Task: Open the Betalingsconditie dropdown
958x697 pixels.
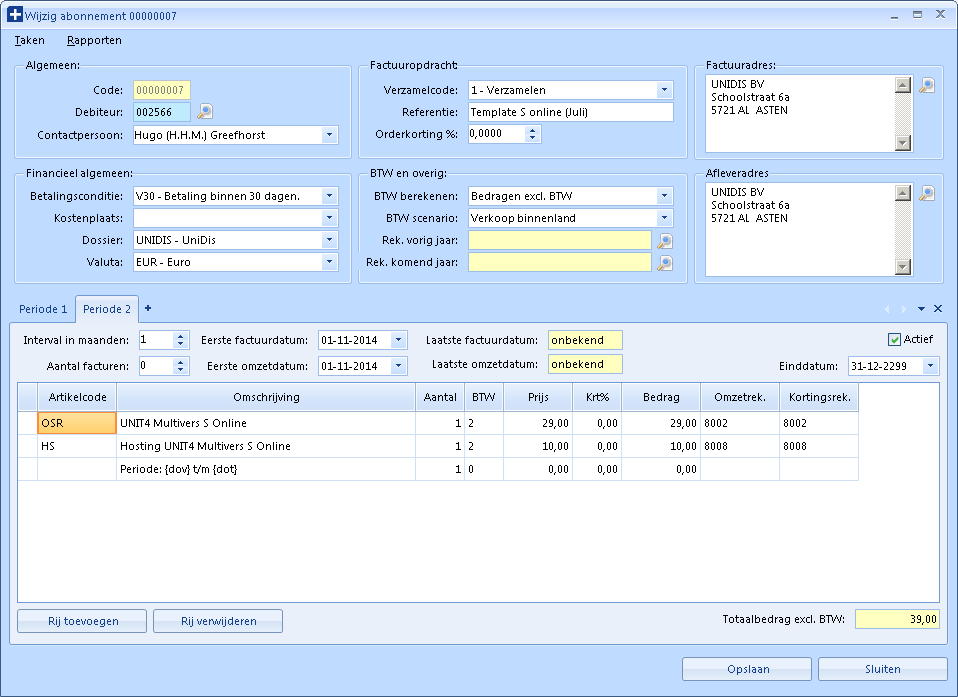Action: pos(329,196)
